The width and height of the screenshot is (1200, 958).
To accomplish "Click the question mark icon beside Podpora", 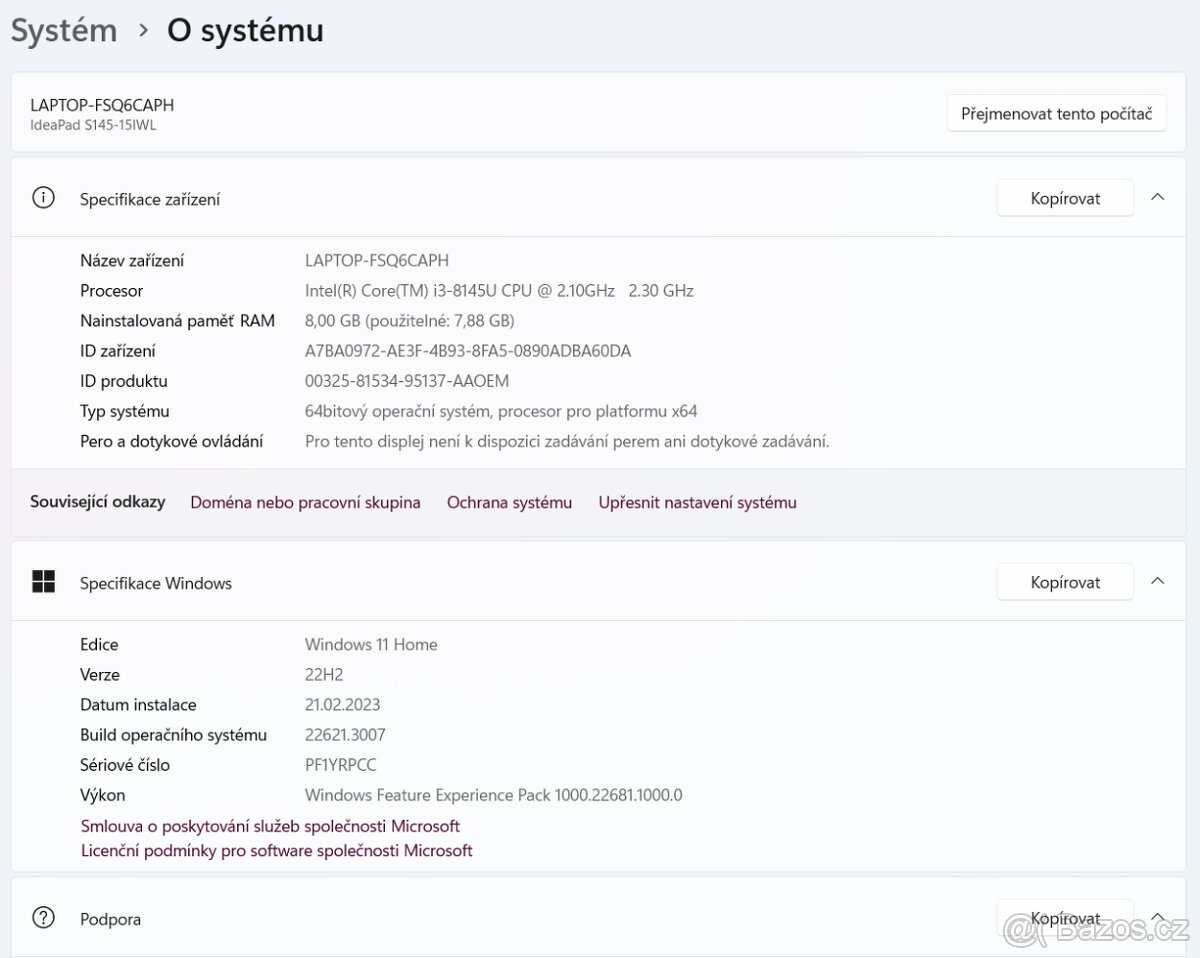I will point(43,917).
